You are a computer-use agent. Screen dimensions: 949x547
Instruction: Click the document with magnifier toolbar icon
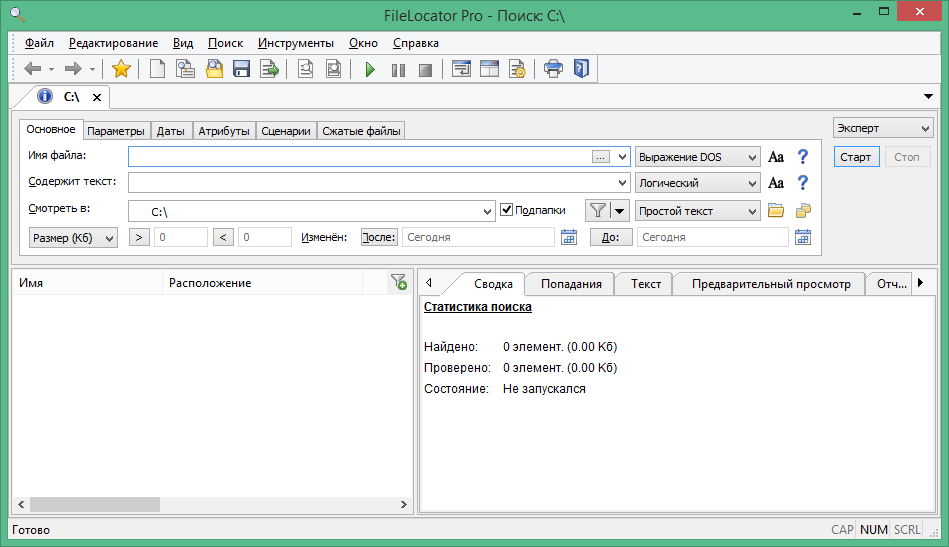pos(185,69)
